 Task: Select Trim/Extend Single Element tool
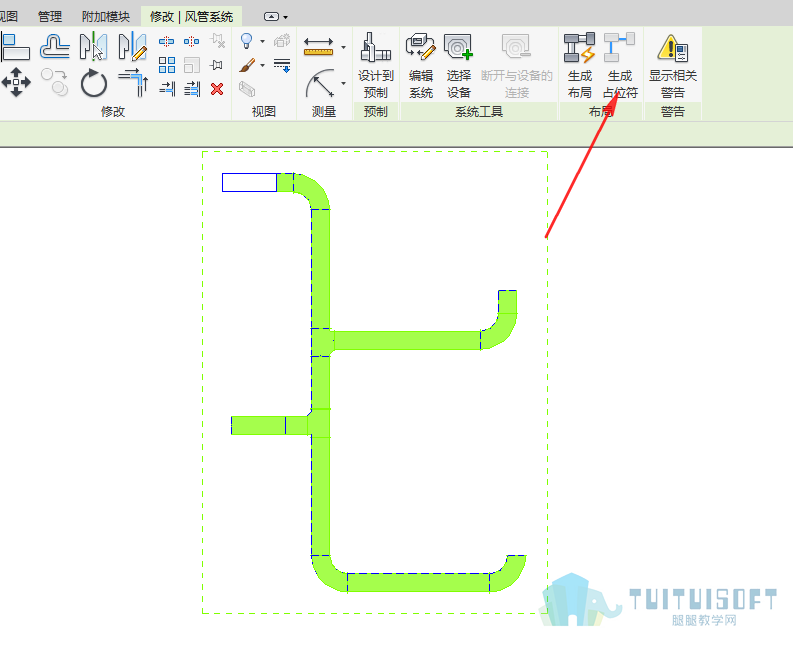pyautogui.click(x=167, y=89)
